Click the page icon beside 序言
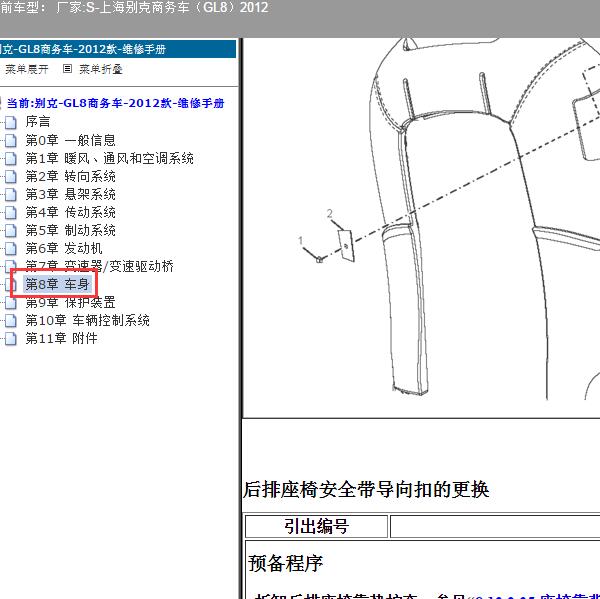The image size is (600, 599). tap(11, 122)
